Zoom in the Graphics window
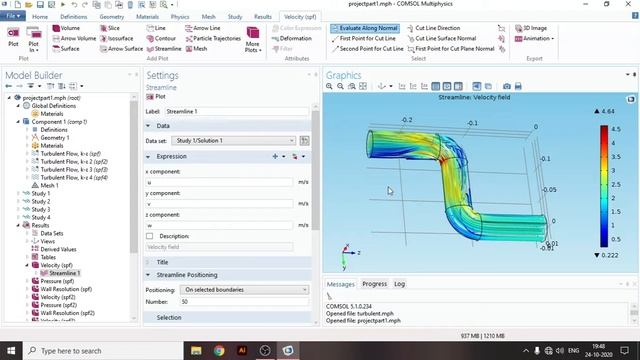Screen dimensions: 640x360 pyautogui.click(x=329, y=86)
